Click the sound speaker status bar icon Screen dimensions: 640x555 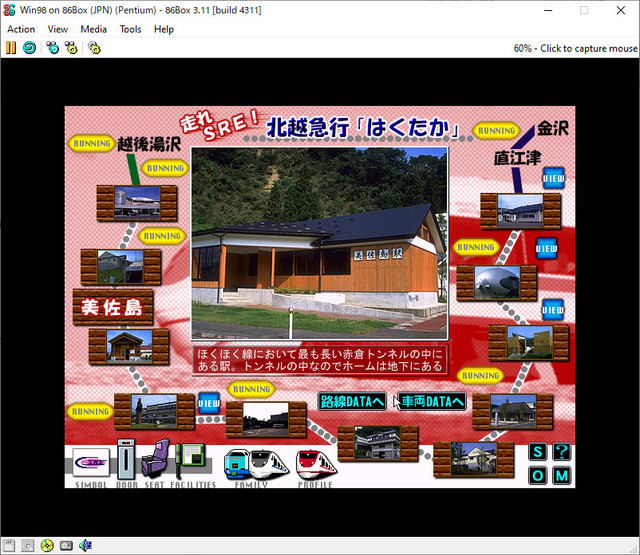click(85, 545)
